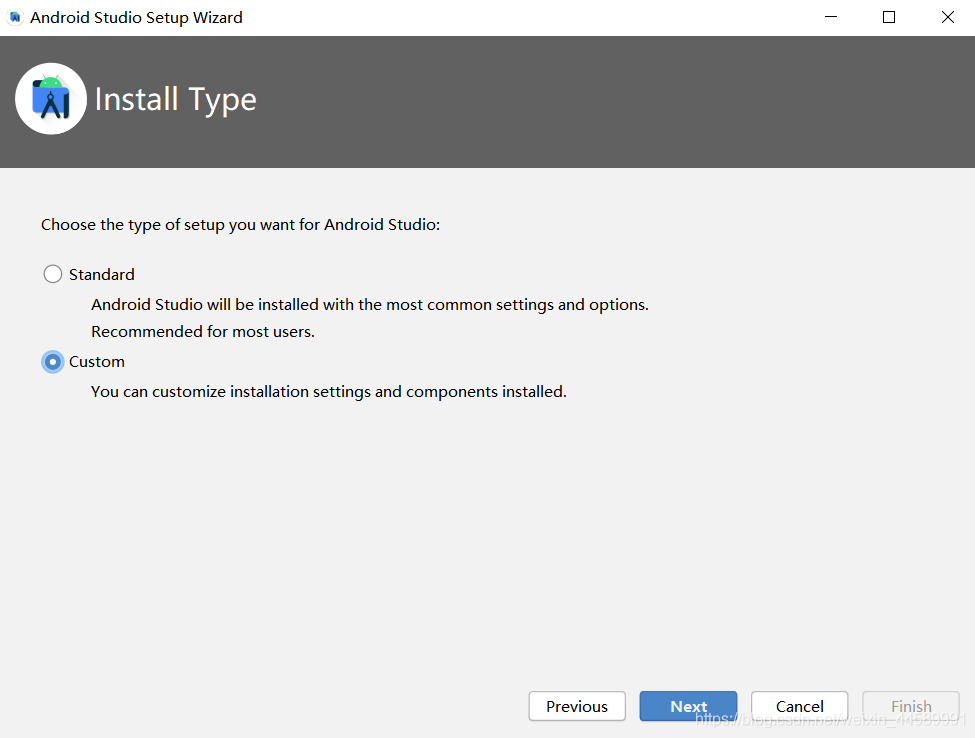Screen dimensions: 975x738
Task: Select the Standard install type radio button
Action: coord(53,274)
